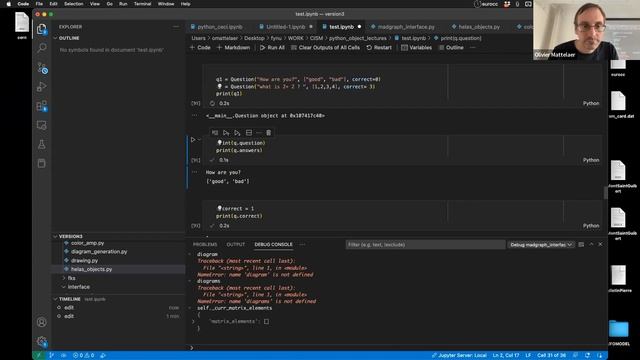
Task: Open drawing.py in the file tree
Action: point(84,260)
